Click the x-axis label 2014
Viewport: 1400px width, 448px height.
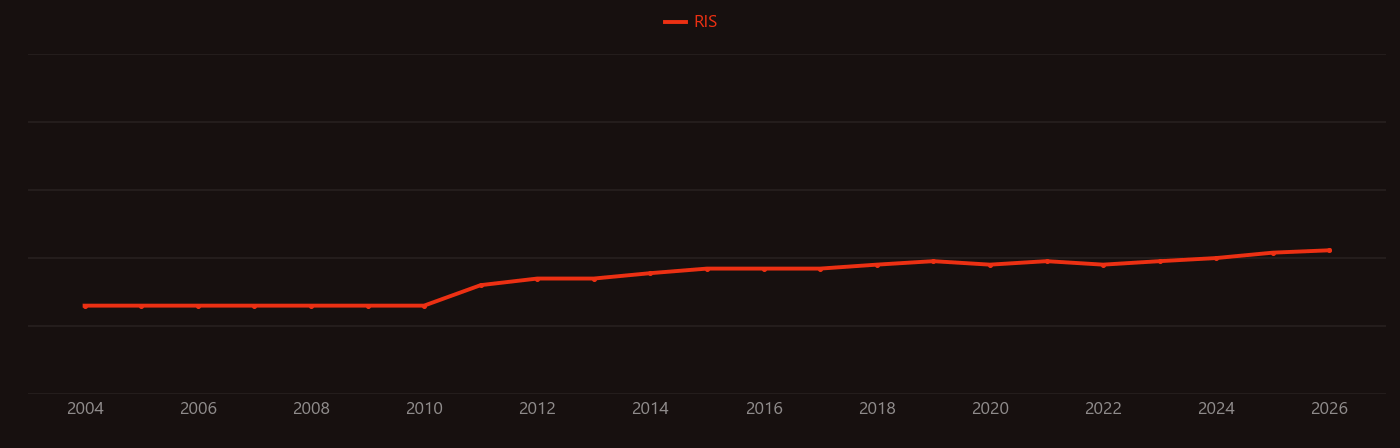tap(650, 409)
